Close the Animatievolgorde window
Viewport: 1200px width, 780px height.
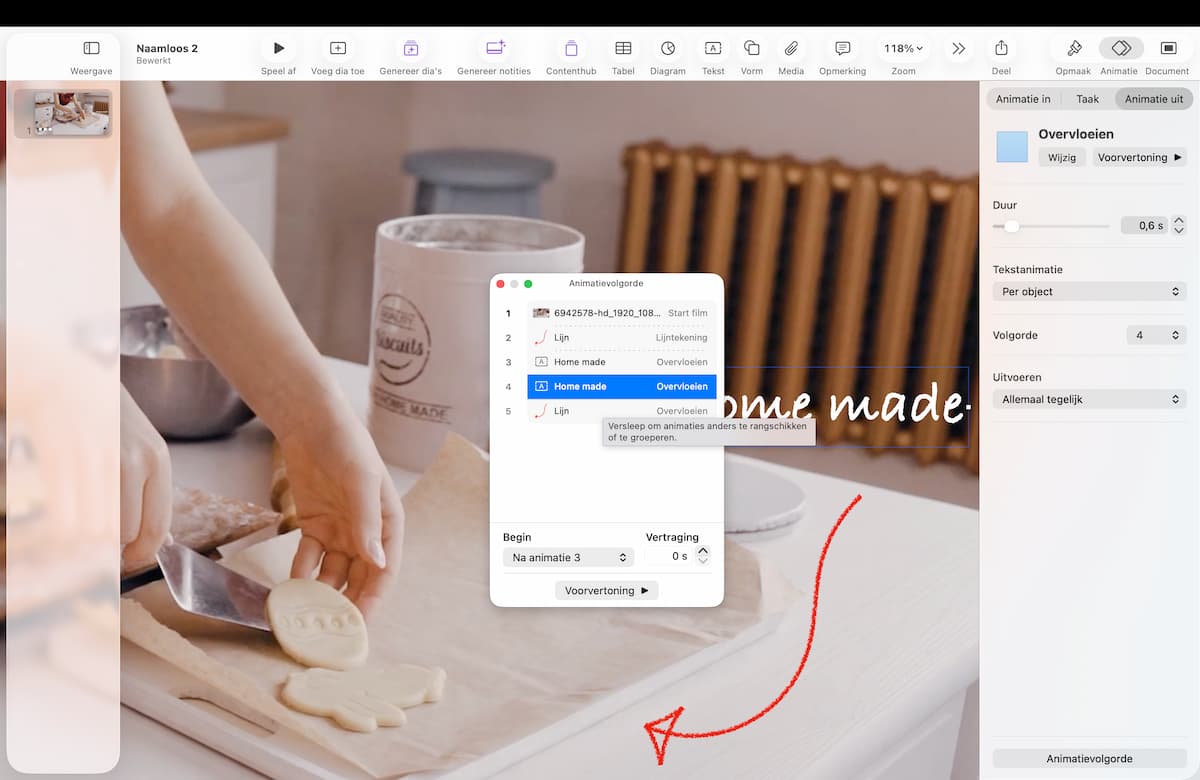(501, 284)
